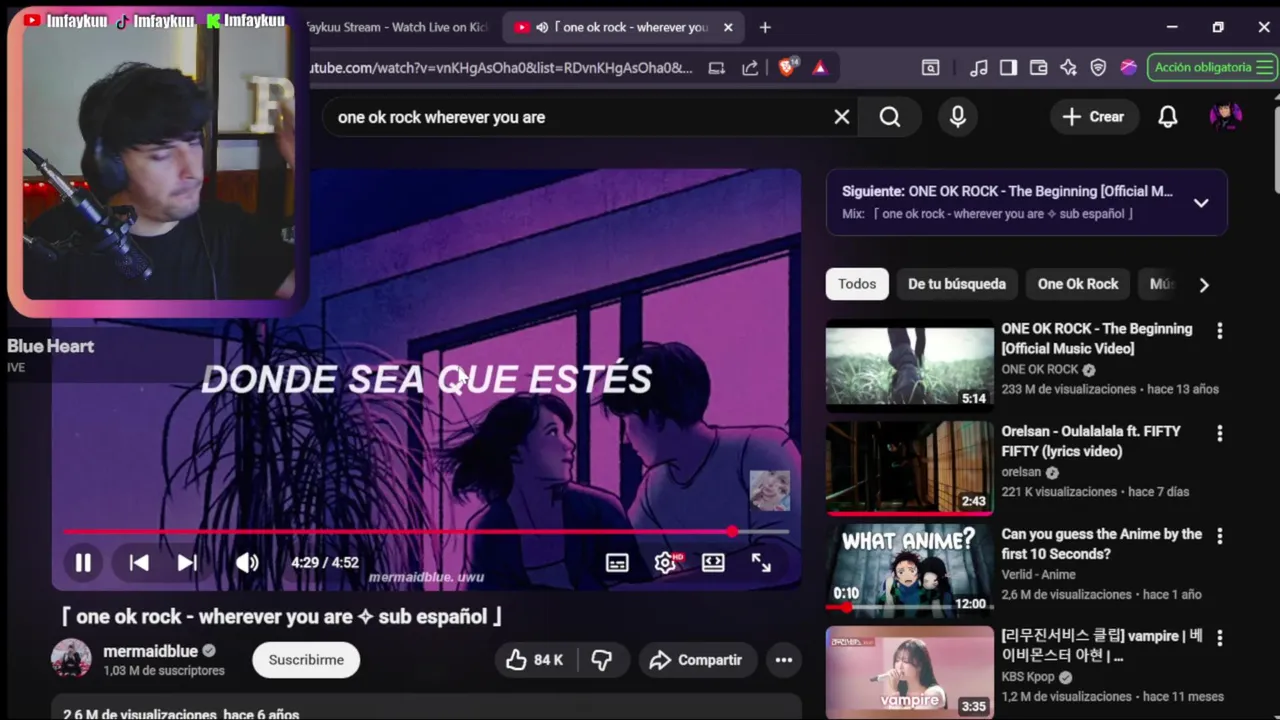Open the What Anime thumbnail
Viewport: 1280px width, 720px height.
pyautogui.click(x=910, y=570)
